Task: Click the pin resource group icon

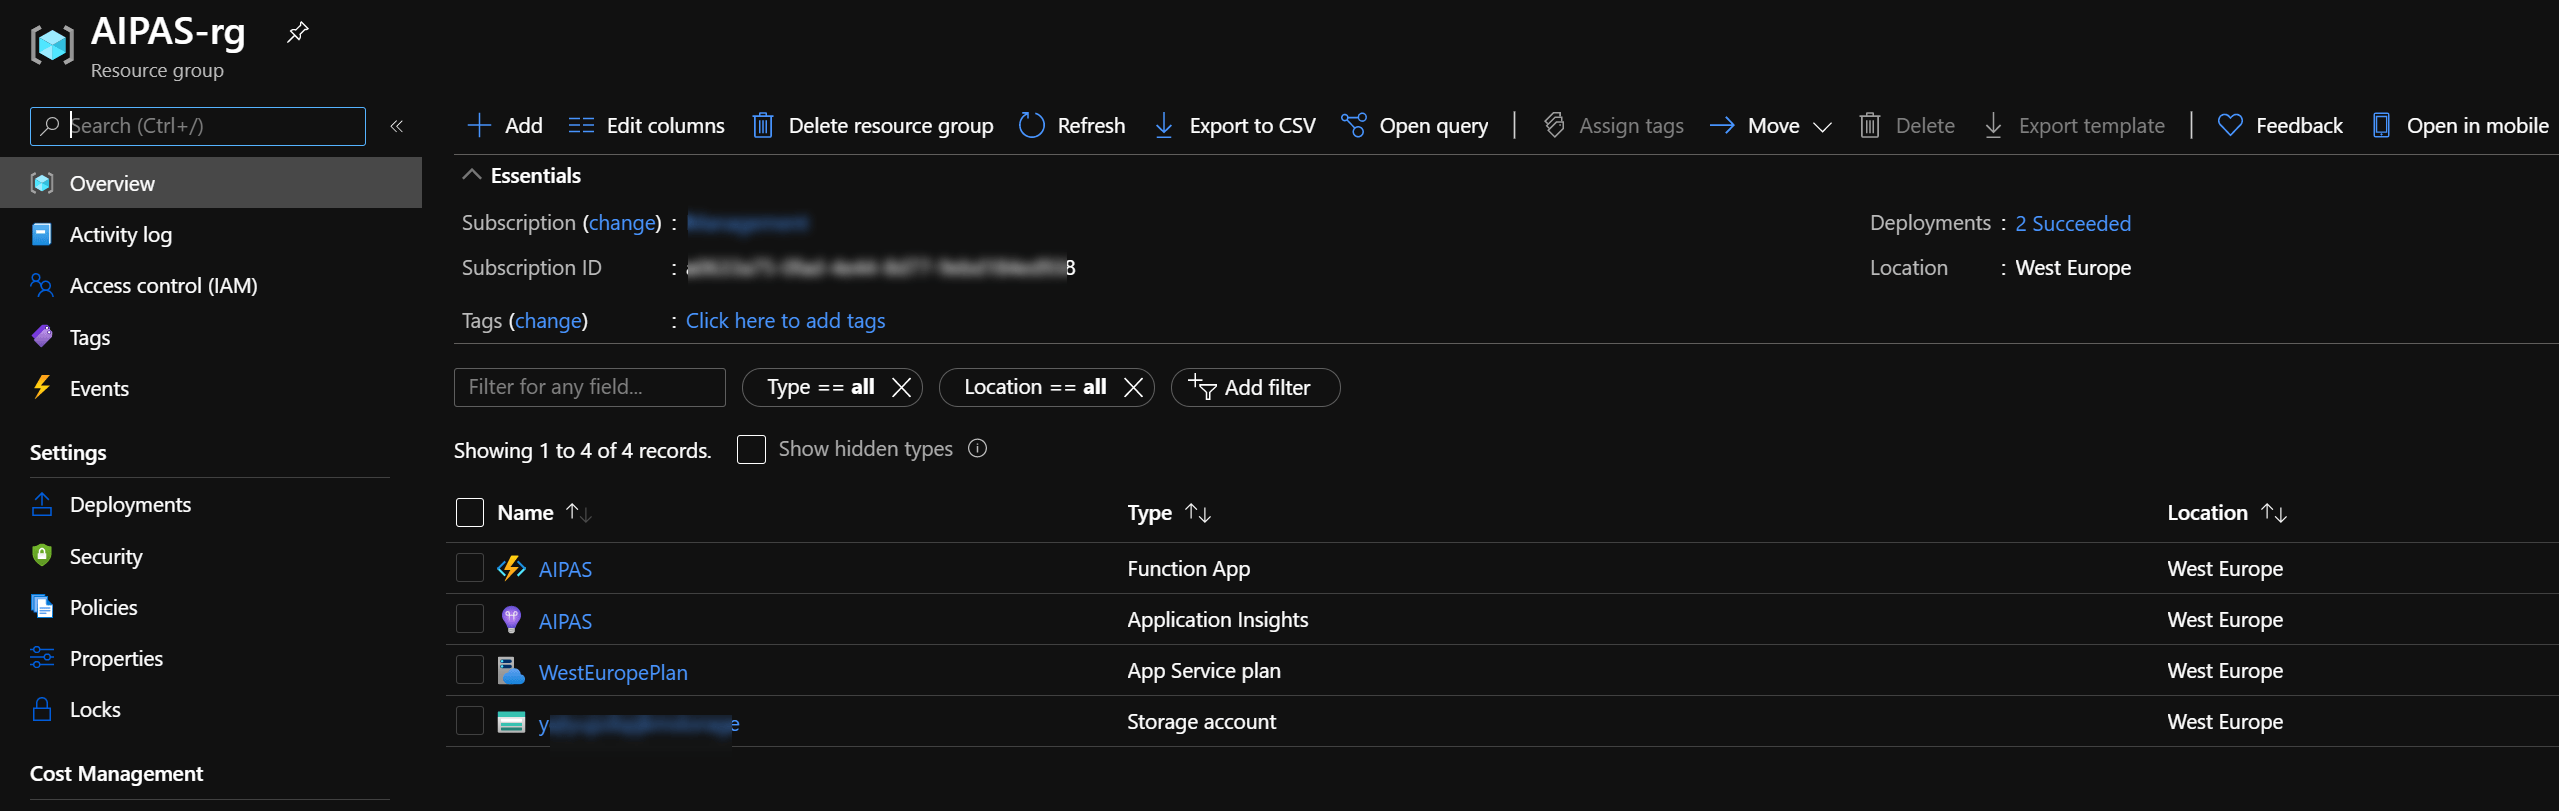Action: pyautogui.click(x=297, y=33)
